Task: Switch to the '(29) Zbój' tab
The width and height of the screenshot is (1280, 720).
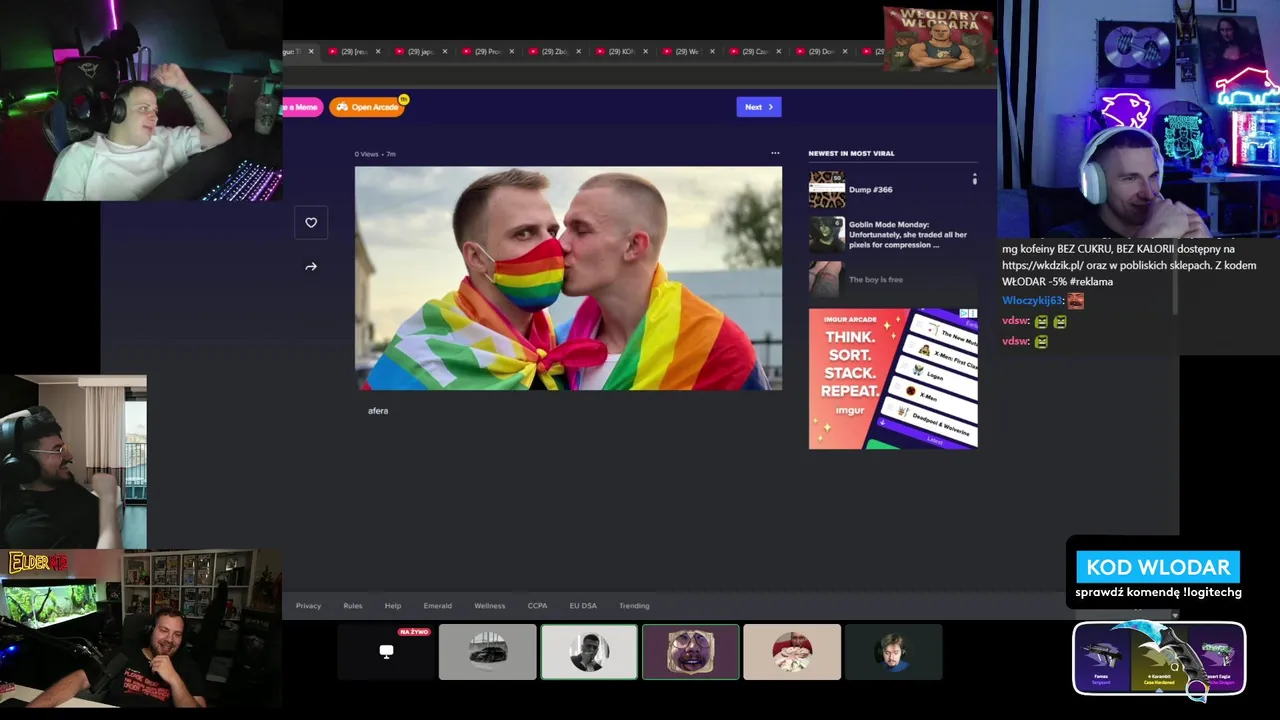Action: point(555,51)
